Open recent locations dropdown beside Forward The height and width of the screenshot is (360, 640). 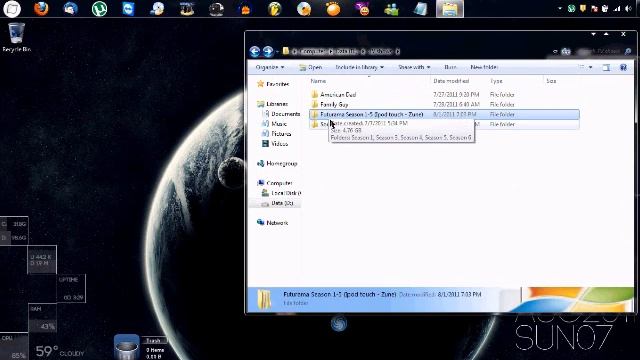pyautogui.click(x=278, y=52)
